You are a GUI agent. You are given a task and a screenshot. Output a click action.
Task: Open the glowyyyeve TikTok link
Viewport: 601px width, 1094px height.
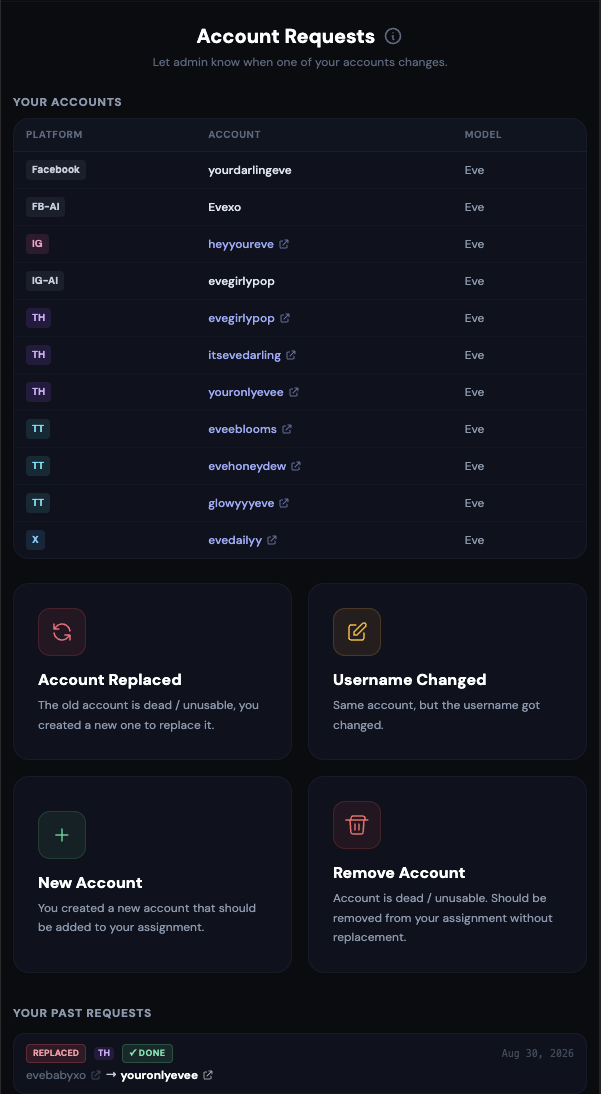click(x=241, y=503)
